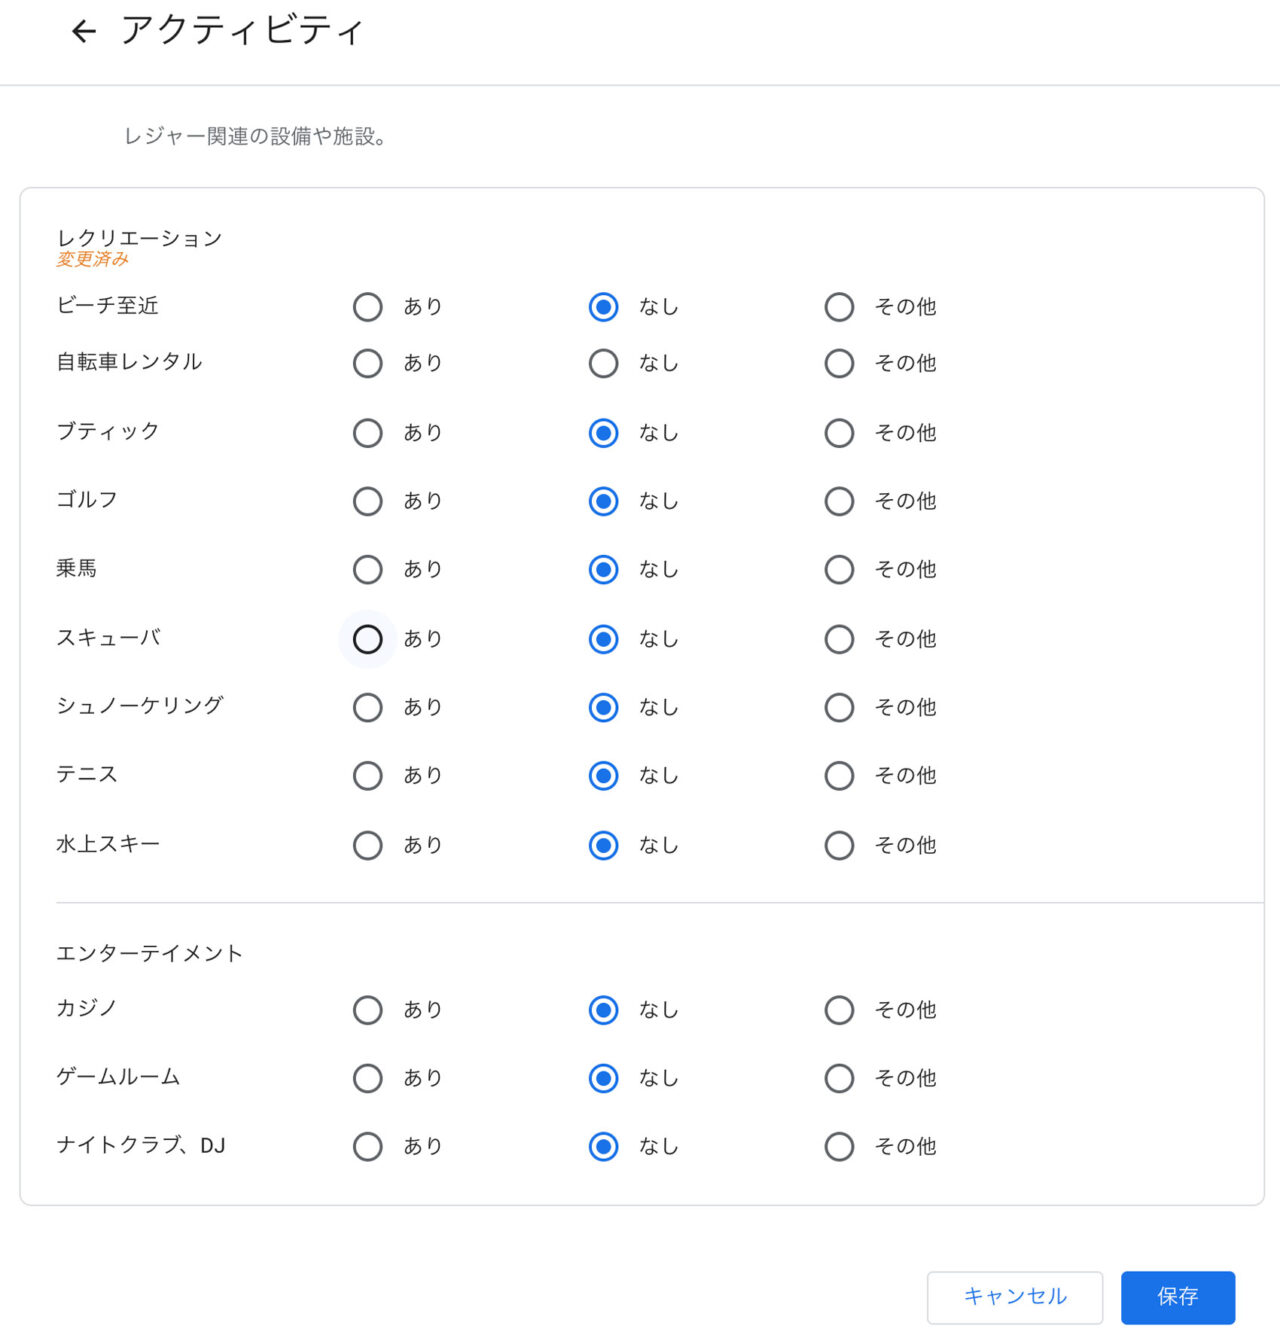Click the 保存 button
The width and height of the screenshot is (1280, 1344).
tap(1177, 1297)
